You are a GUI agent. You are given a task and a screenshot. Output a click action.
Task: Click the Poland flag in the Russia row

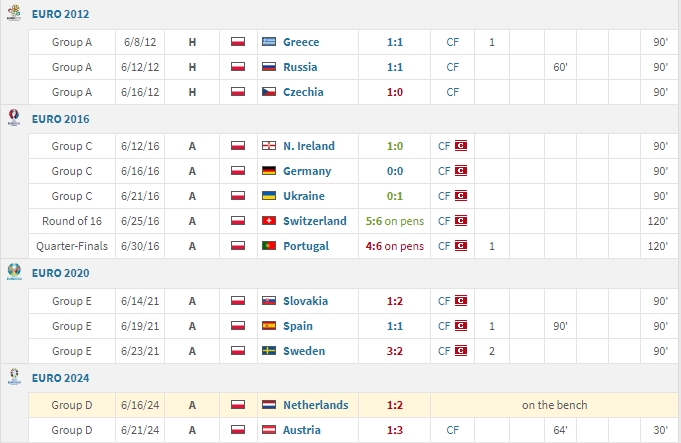click(238, 67)
